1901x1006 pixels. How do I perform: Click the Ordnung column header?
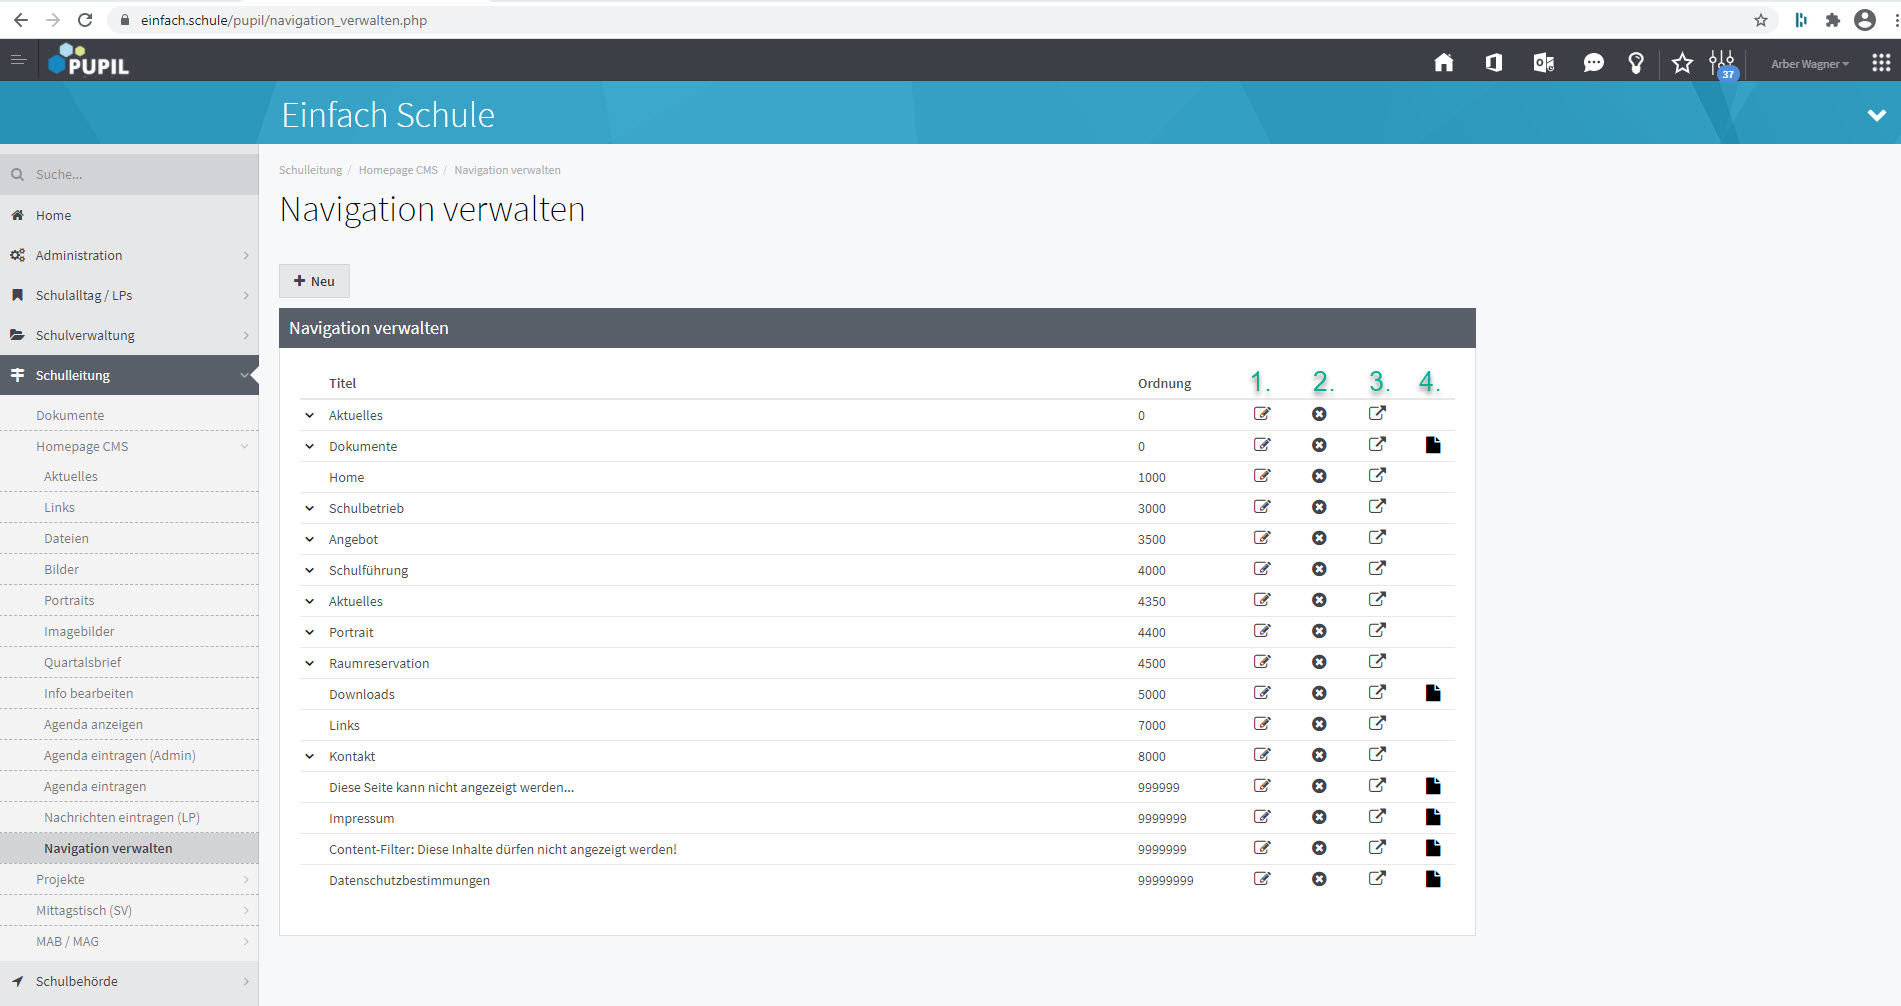pos(1164,383)
